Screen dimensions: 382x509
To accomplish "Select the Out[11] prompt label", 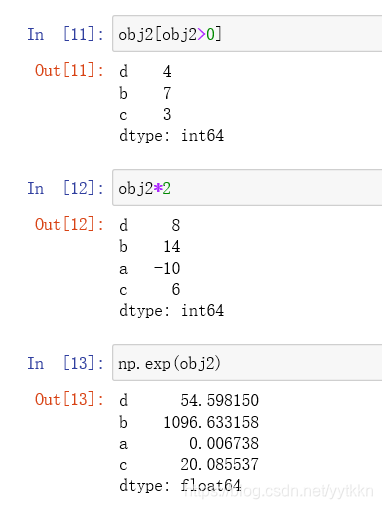I will (x=69, y=70).
